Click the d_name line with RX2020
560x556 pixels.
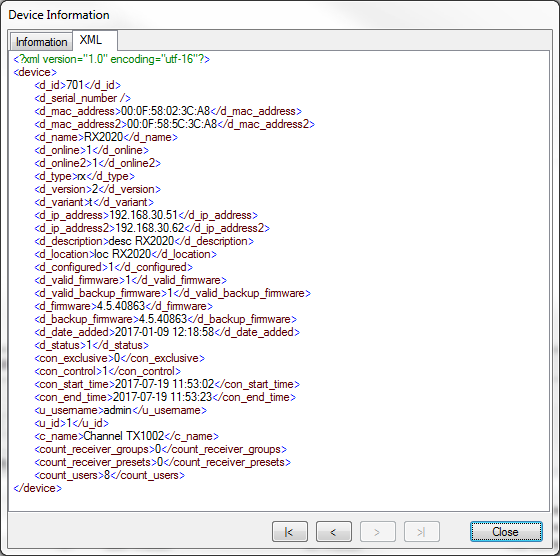[106, 137]
